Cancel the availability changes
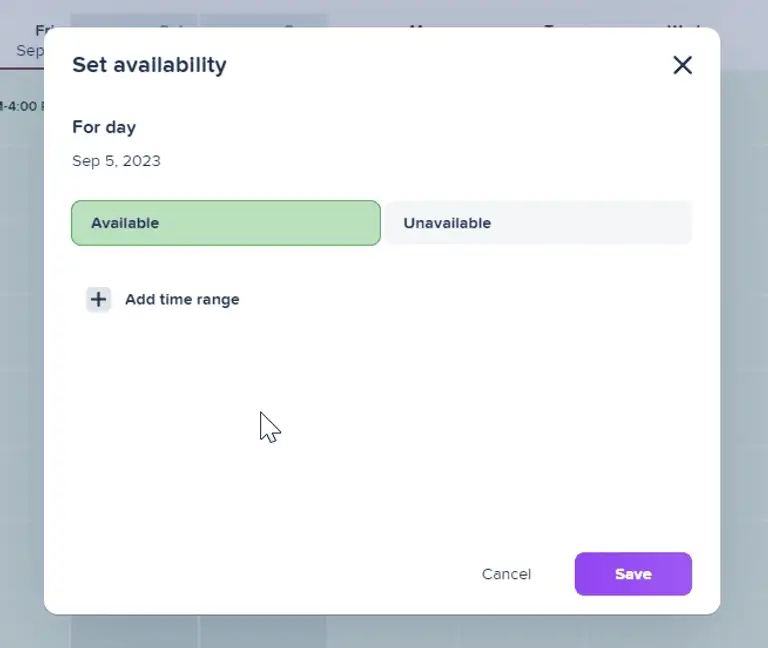This screenshot has width=768, height=648. [x=506, y=574]
